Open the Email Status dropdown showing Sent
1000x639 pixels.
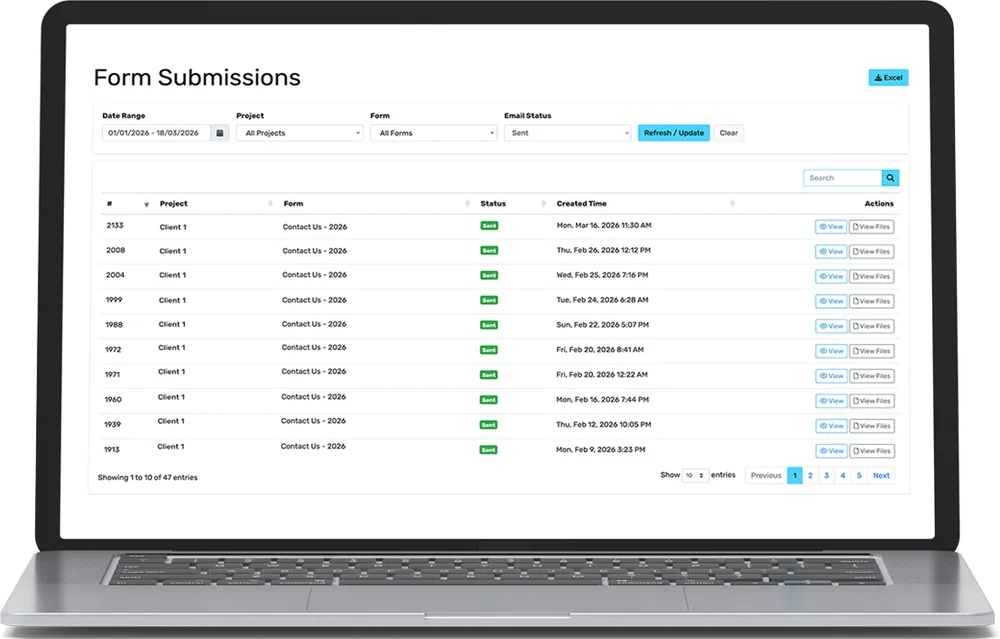(568, 133)
